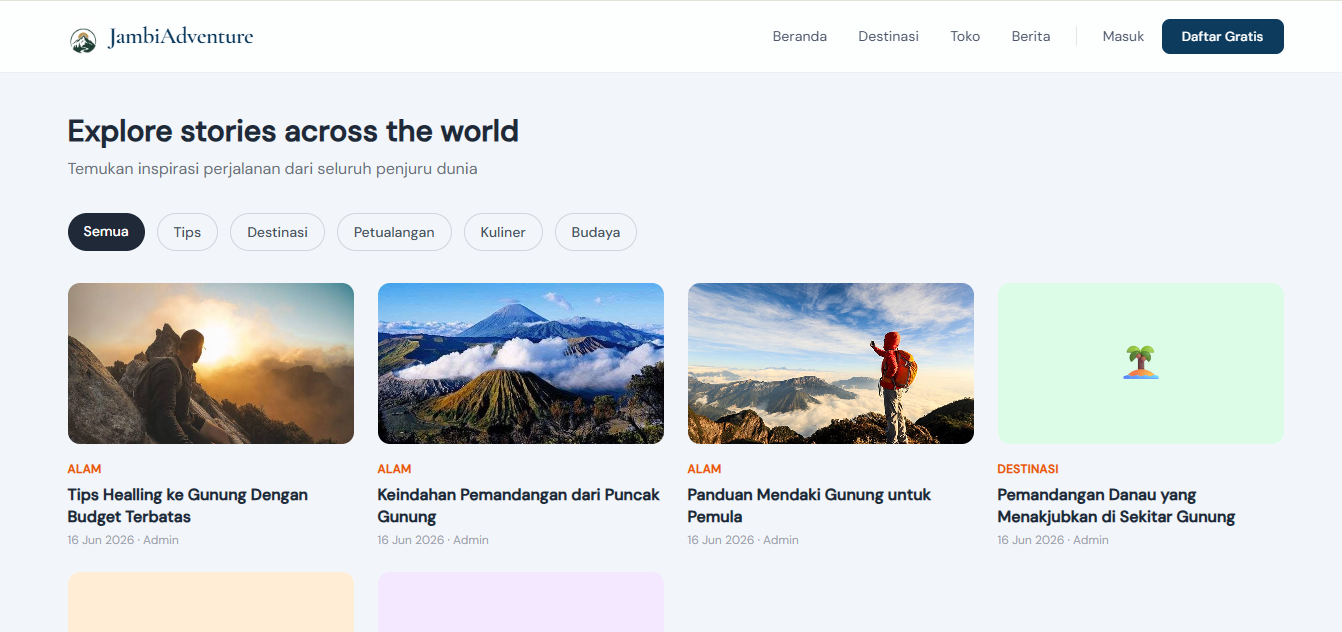Click the JambiAdventure brand name text
Viewport: 1342px width, 632px height.
(x=181, y=37)
